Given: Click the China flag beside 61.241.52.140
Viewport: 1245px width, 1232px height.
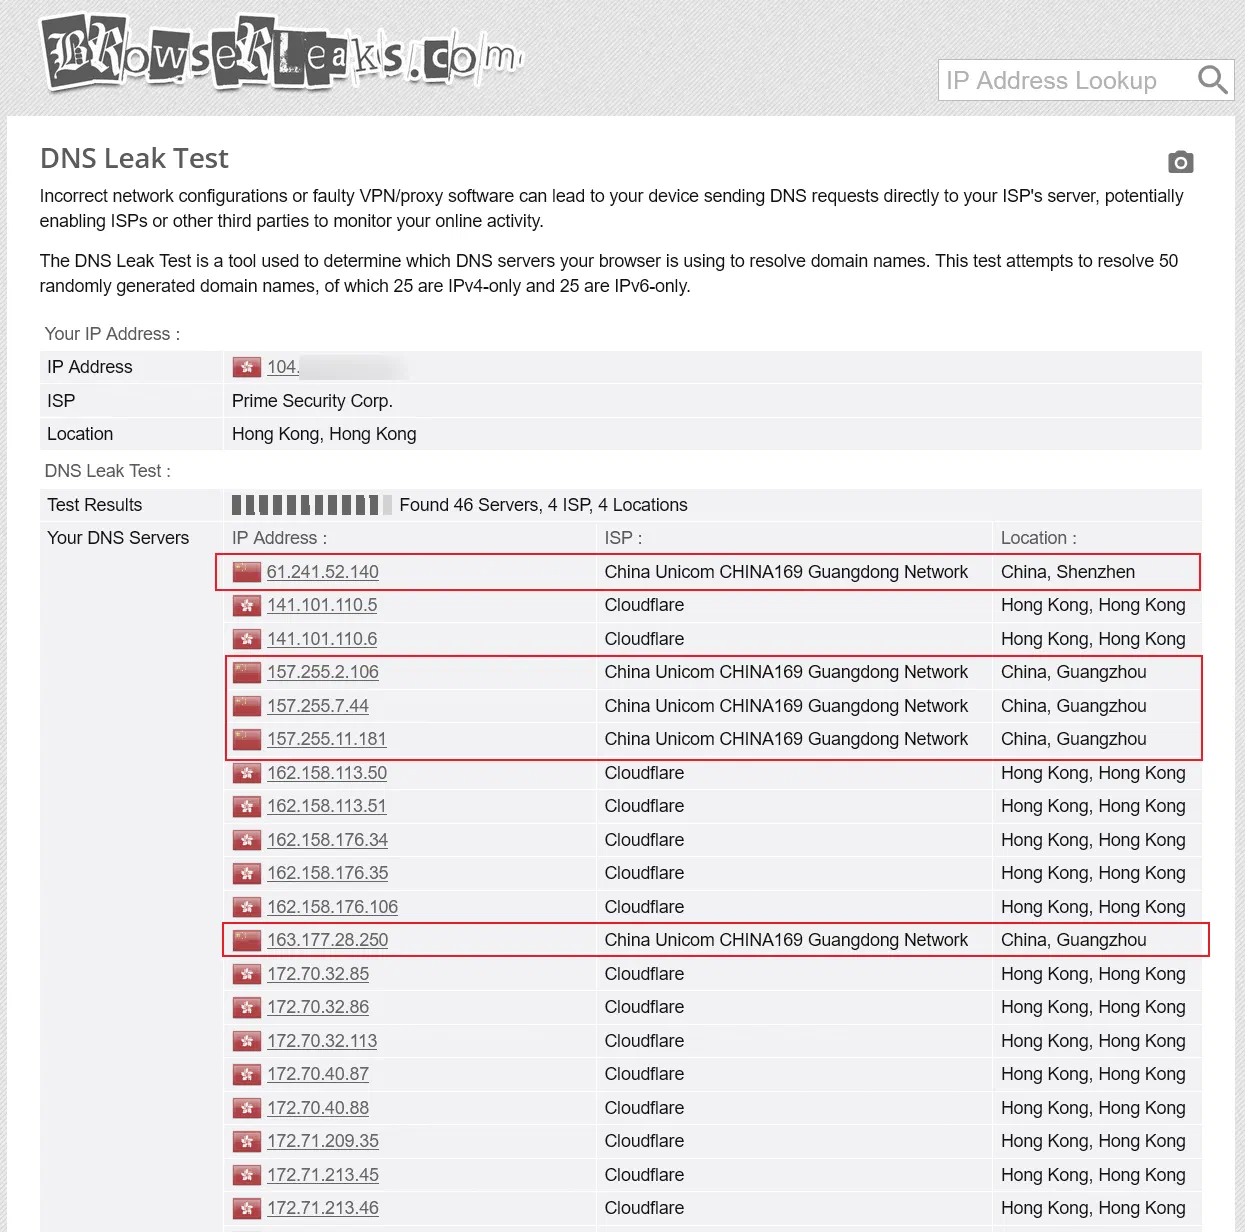Looking at the screenshot, I should (x=246, y=571).
